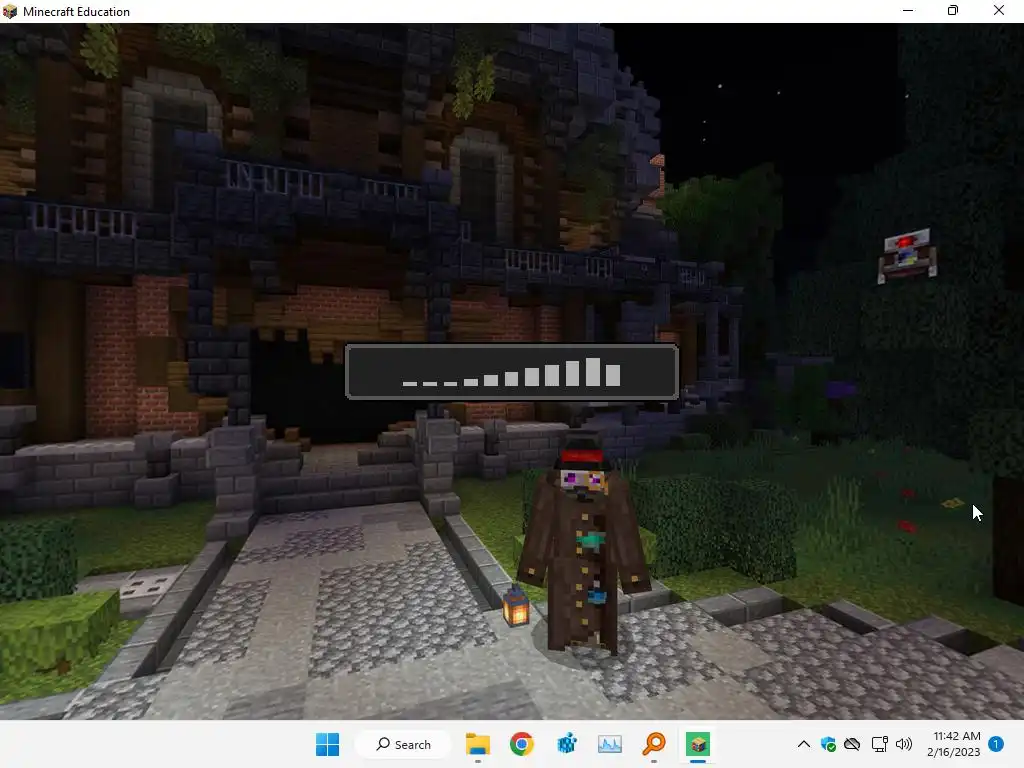
Task: Open the blue cube app in taskbar
Action: [x=567, y=744]
